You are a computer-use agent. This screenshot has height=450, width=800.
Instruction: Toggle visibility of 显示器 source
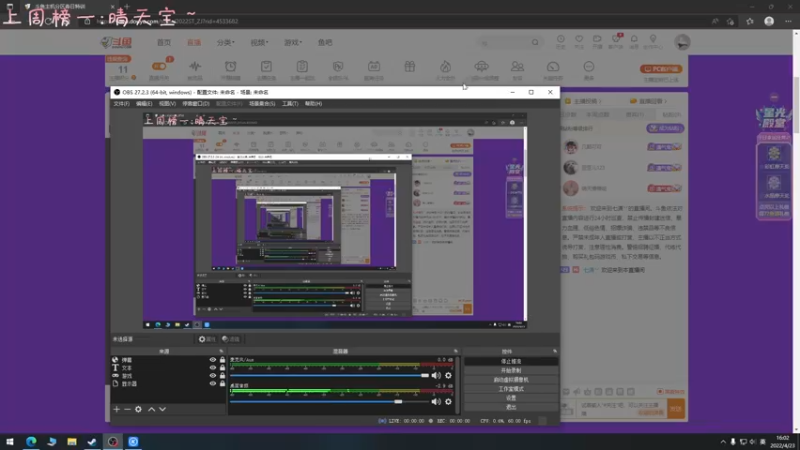(213, 383)
